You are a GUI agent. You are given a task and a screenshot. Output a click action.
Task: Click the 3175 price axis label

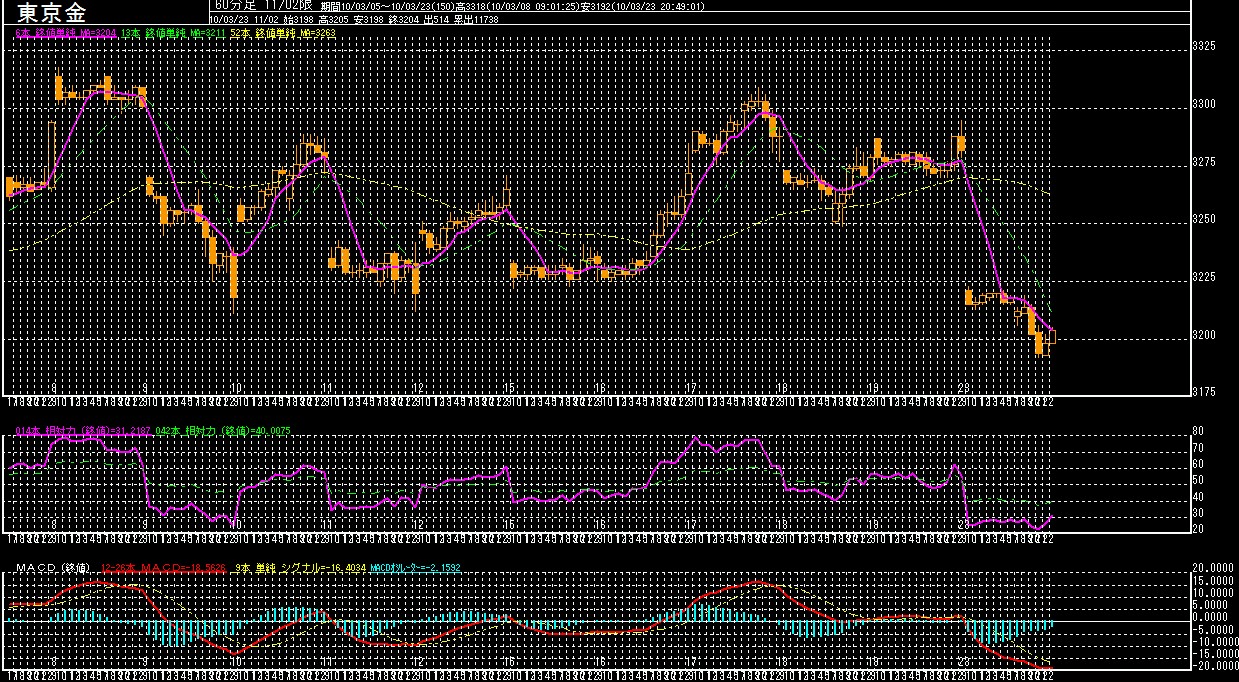[1204, 392]
